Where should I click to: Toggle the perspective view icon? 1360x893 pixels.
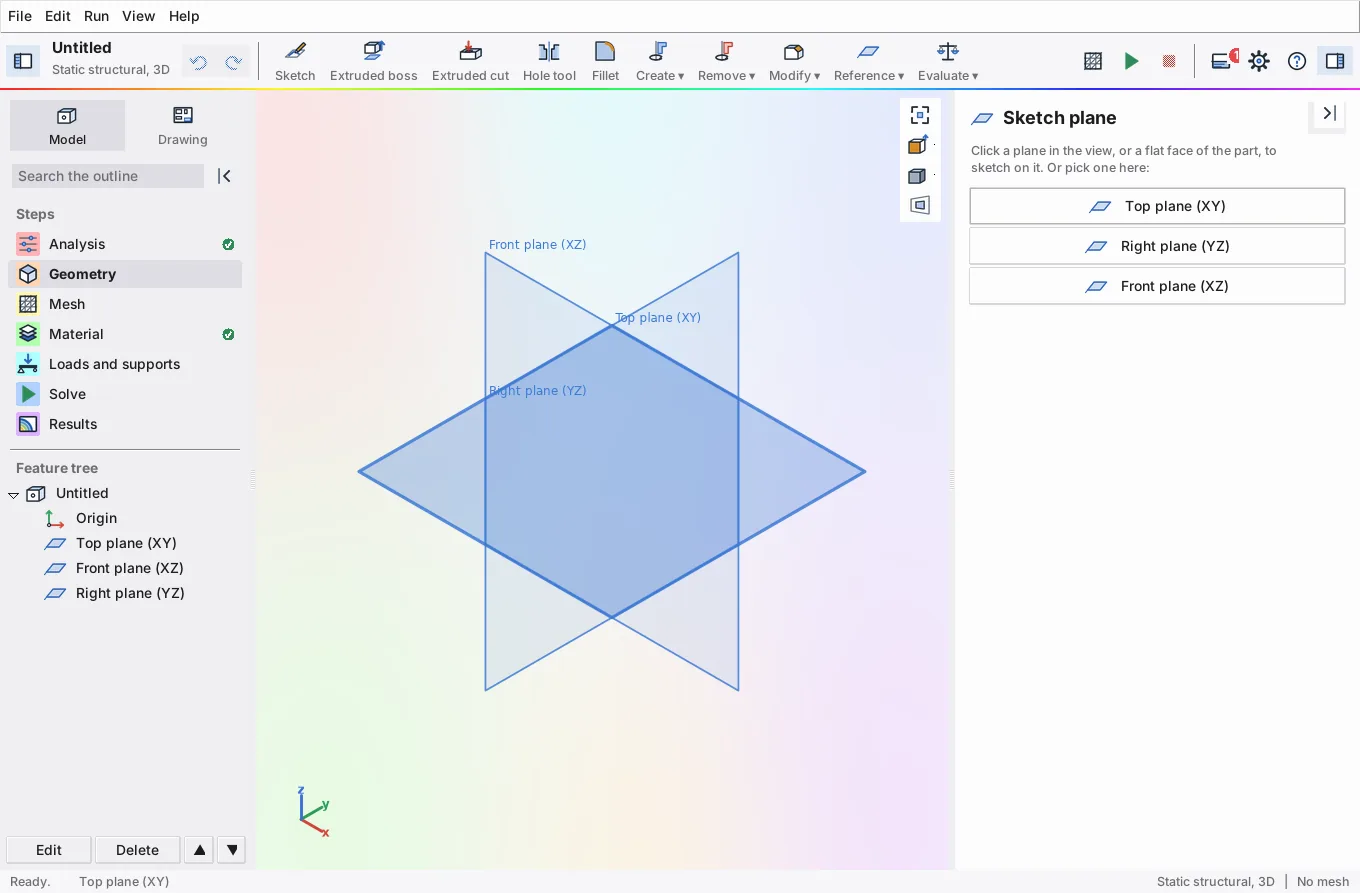click(x=920, y=205)
